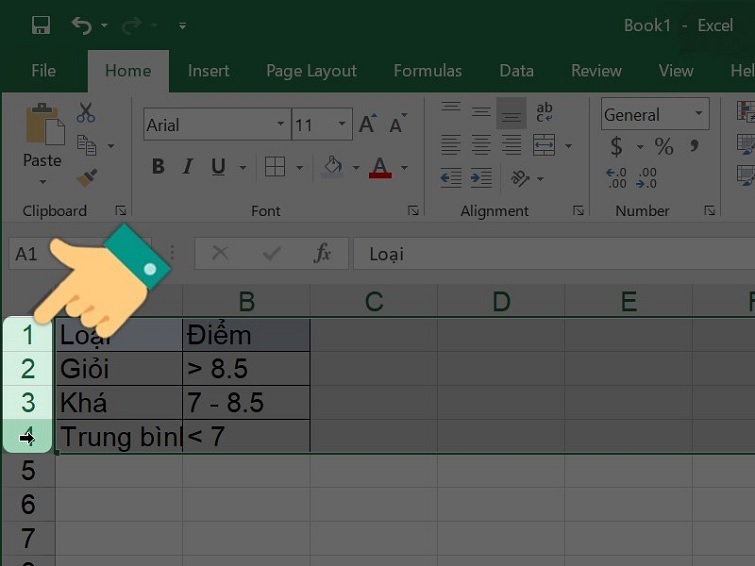Open the Formulas tab
Image resolution: width=755 pixels, height=566 pixels.
pos(428,71)
